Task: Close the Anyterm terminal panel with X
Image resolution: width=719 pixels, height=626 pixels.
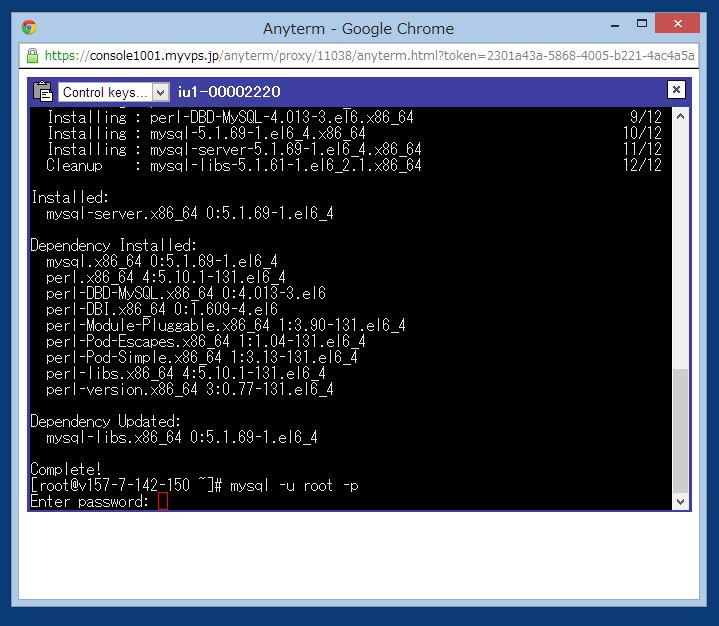Action: [676, 90]
